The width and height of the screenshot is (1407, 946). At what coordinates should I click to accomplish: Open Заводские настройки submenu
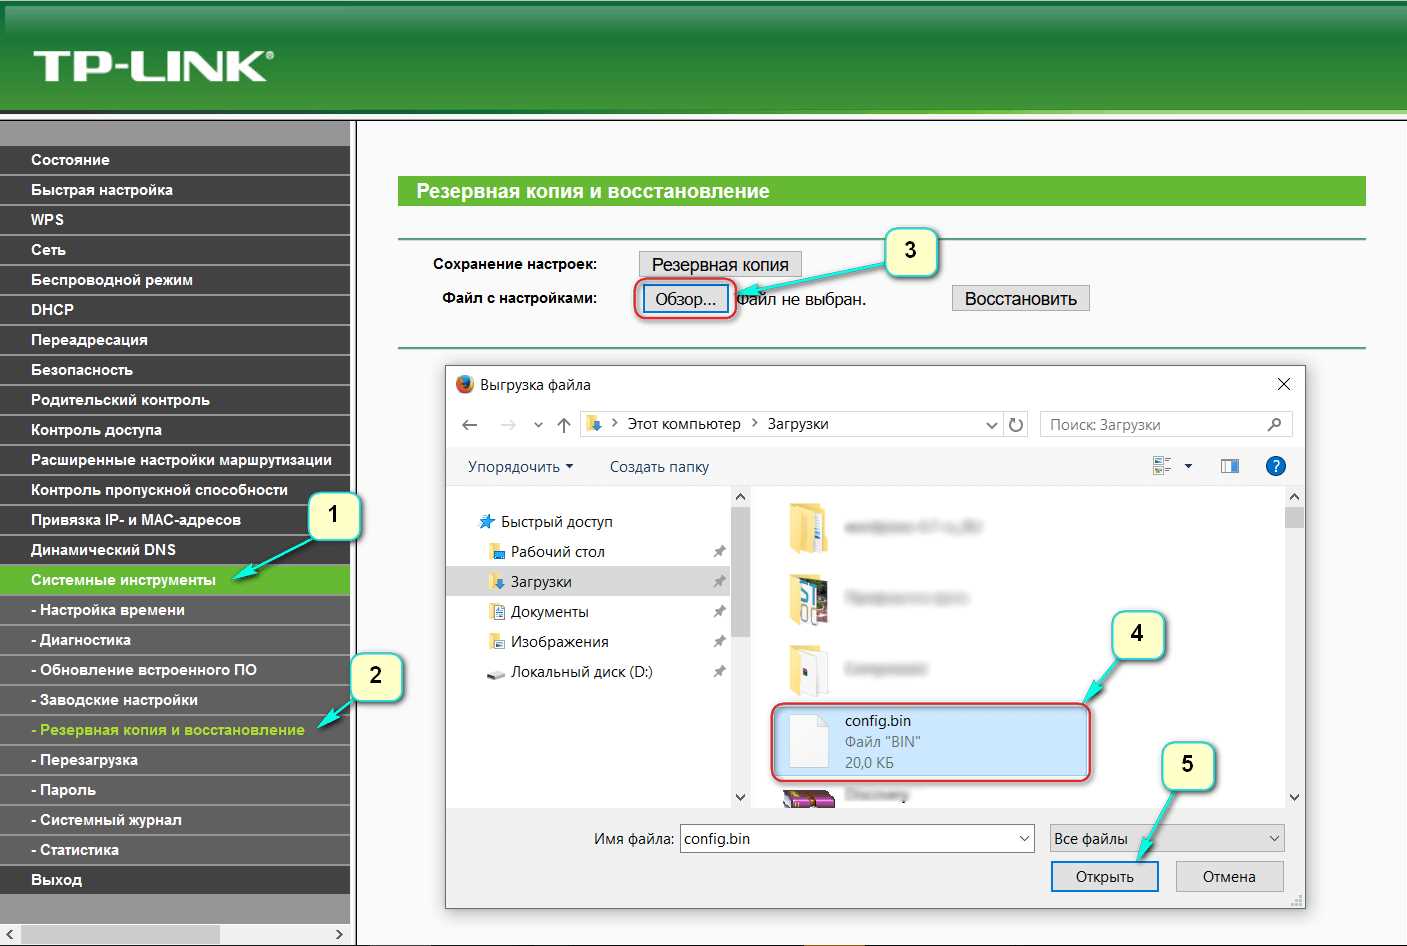[175, 700]
